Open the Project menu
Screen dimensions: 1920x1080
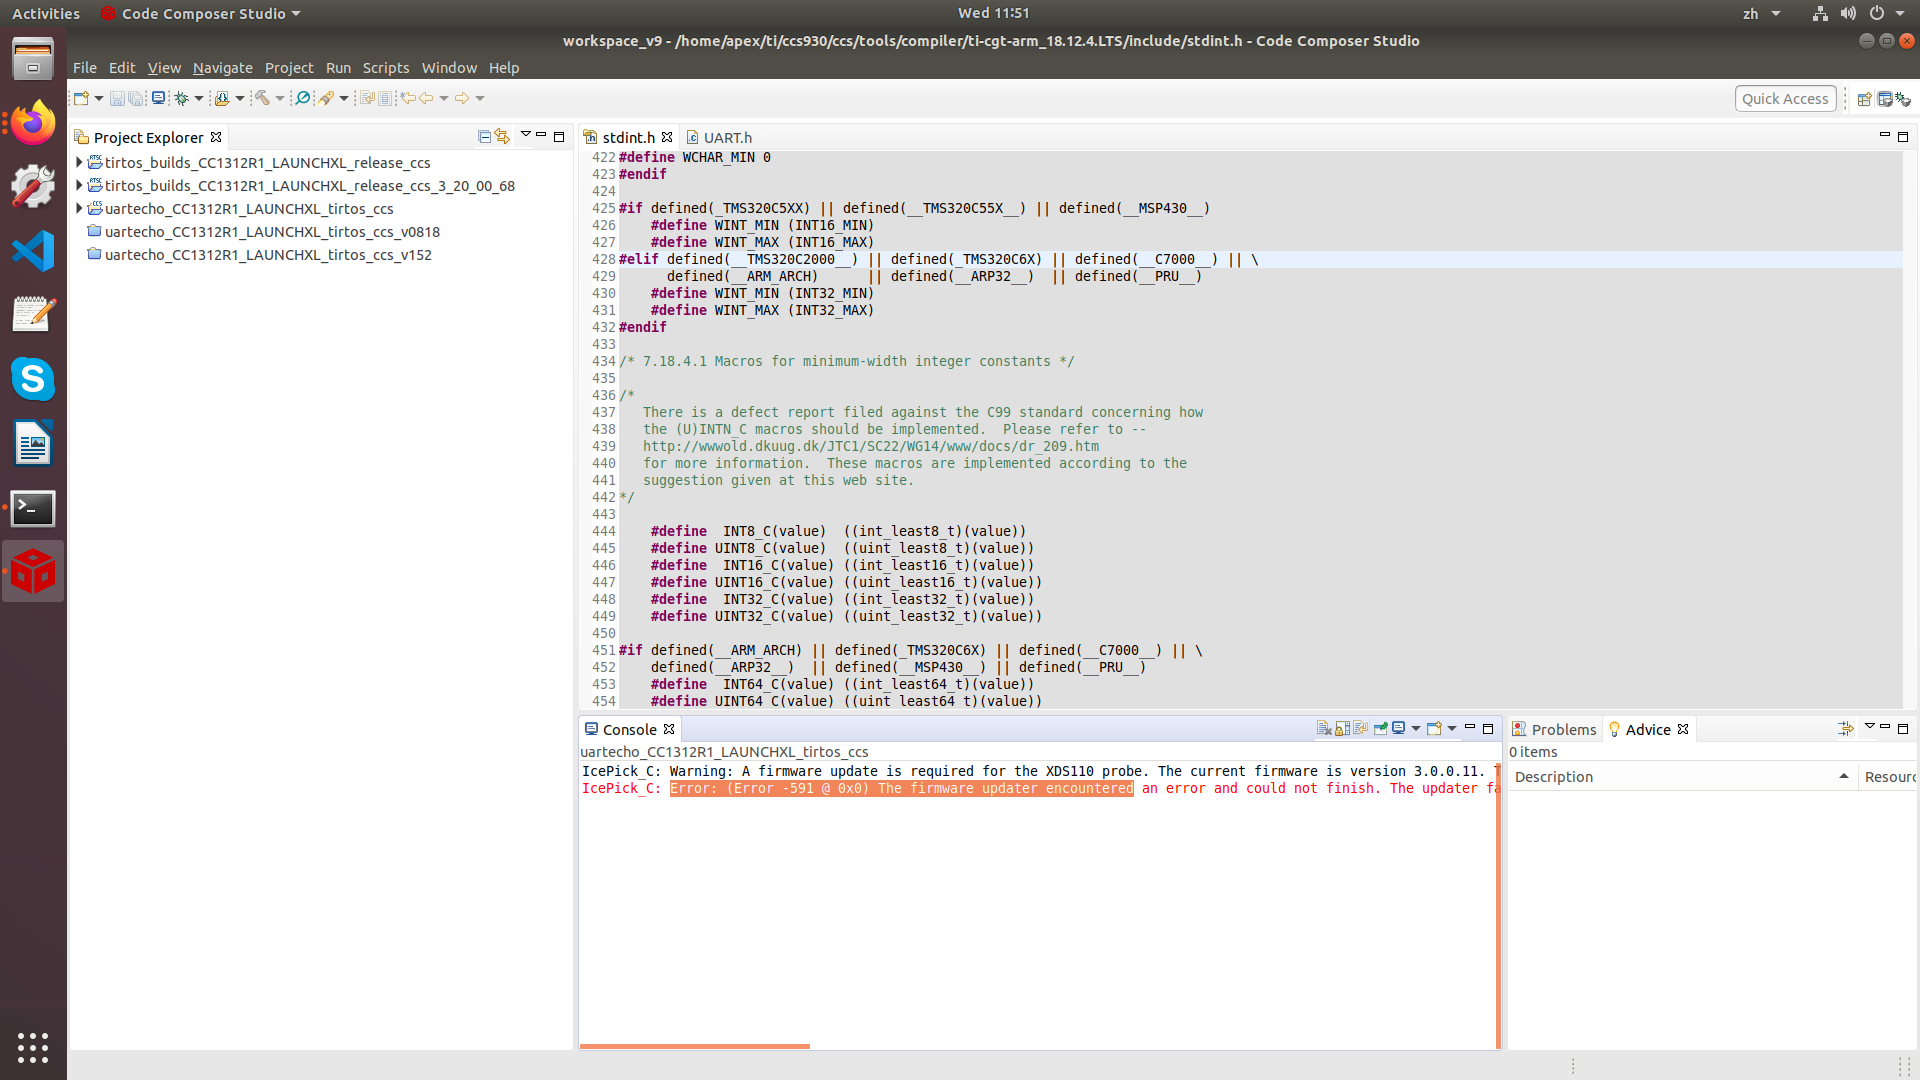coord(289,68)
